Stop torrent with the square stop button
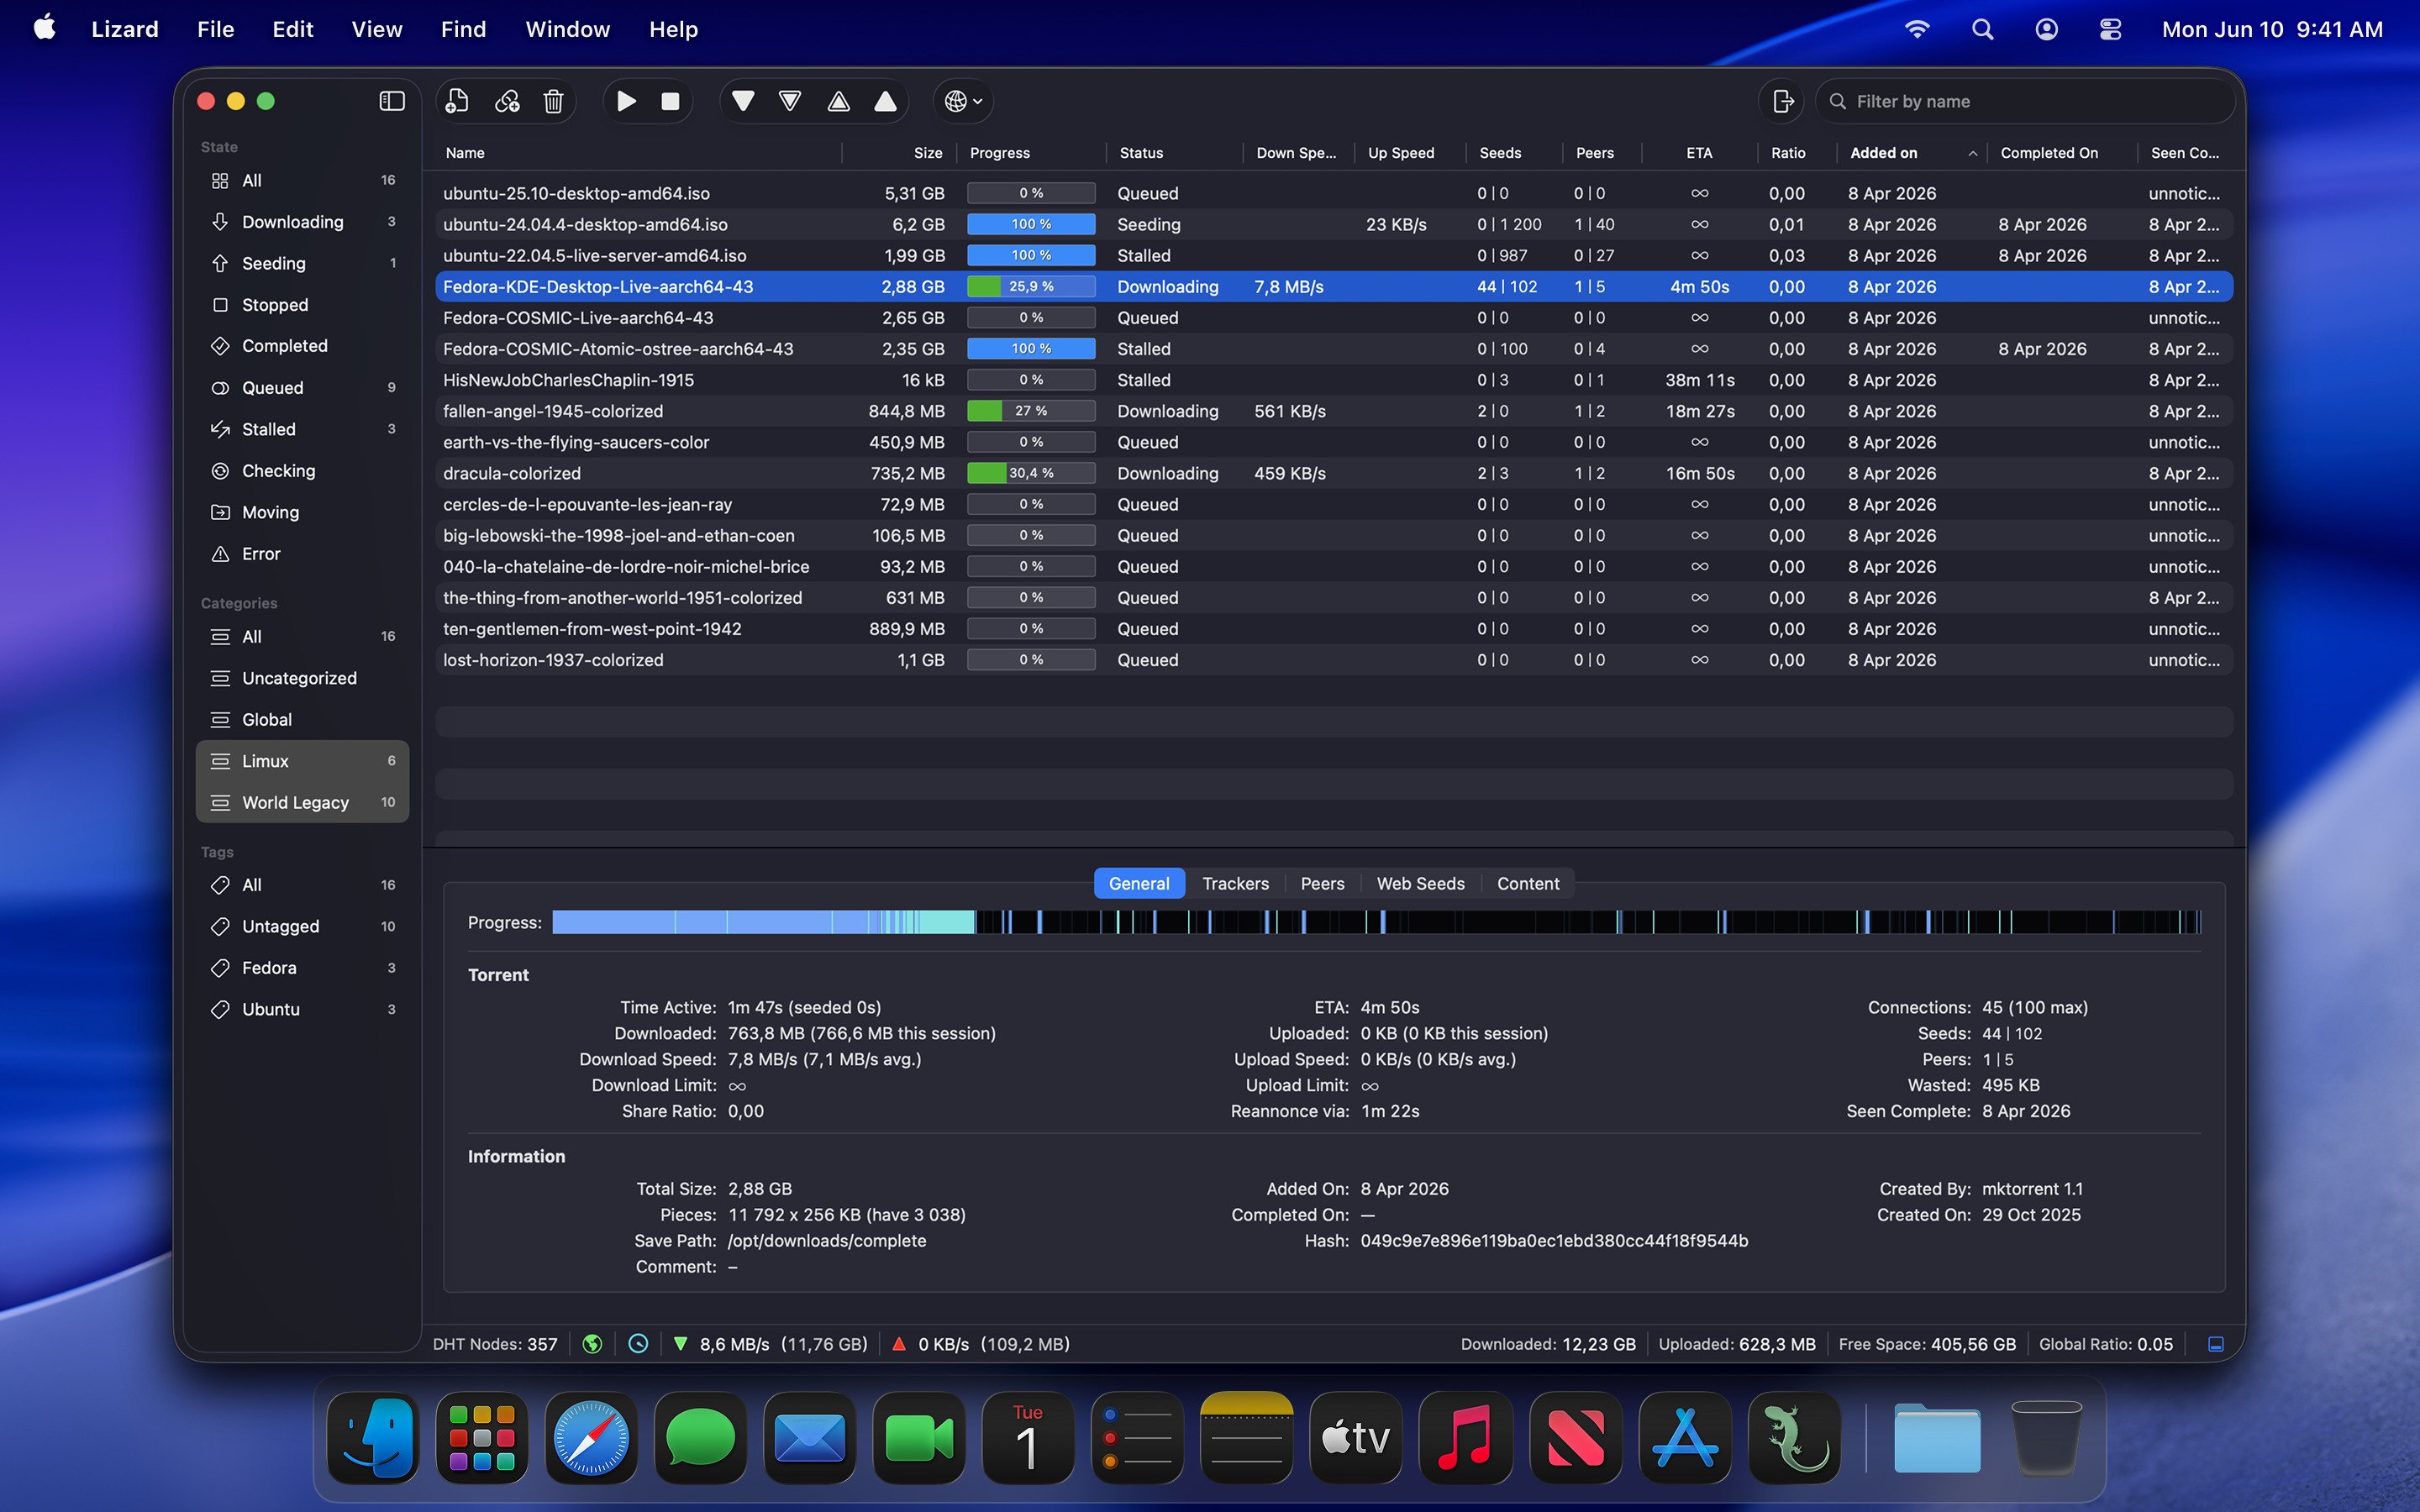This screenshot has width=2420, height=1512. click(671, 101)
